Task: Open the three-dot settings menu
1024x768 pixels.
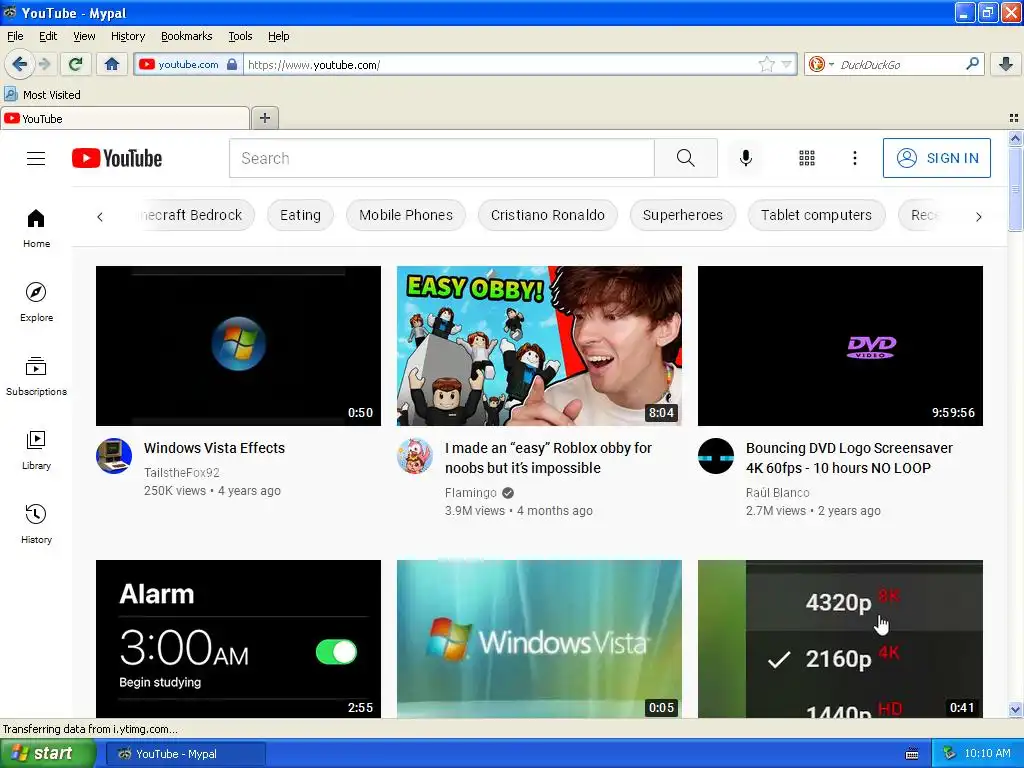Action: [x=854, y=158]
